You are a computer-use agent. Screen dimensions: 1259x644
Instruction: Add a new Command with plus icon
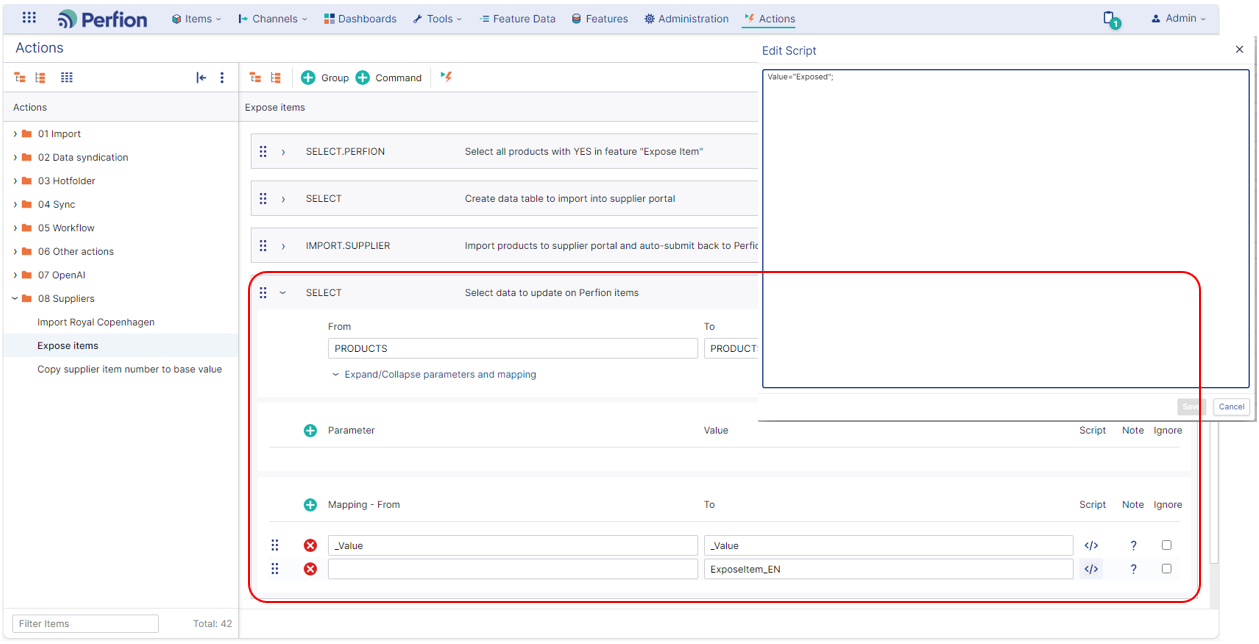pyautogui.click(x=363, y=77)
